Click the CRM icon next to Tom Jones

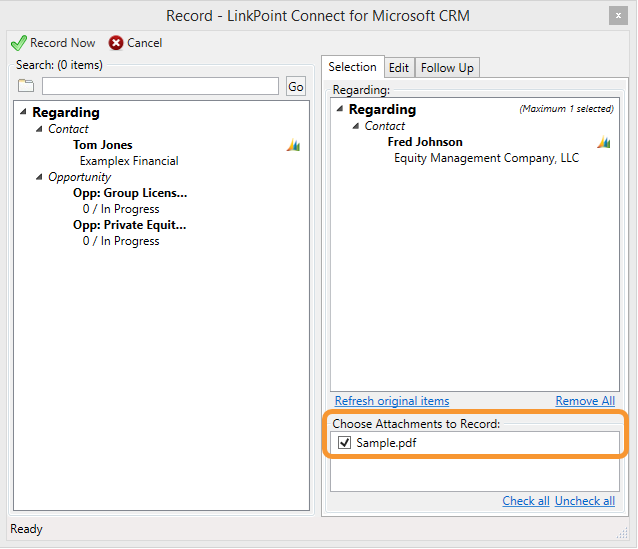point(293,145)
